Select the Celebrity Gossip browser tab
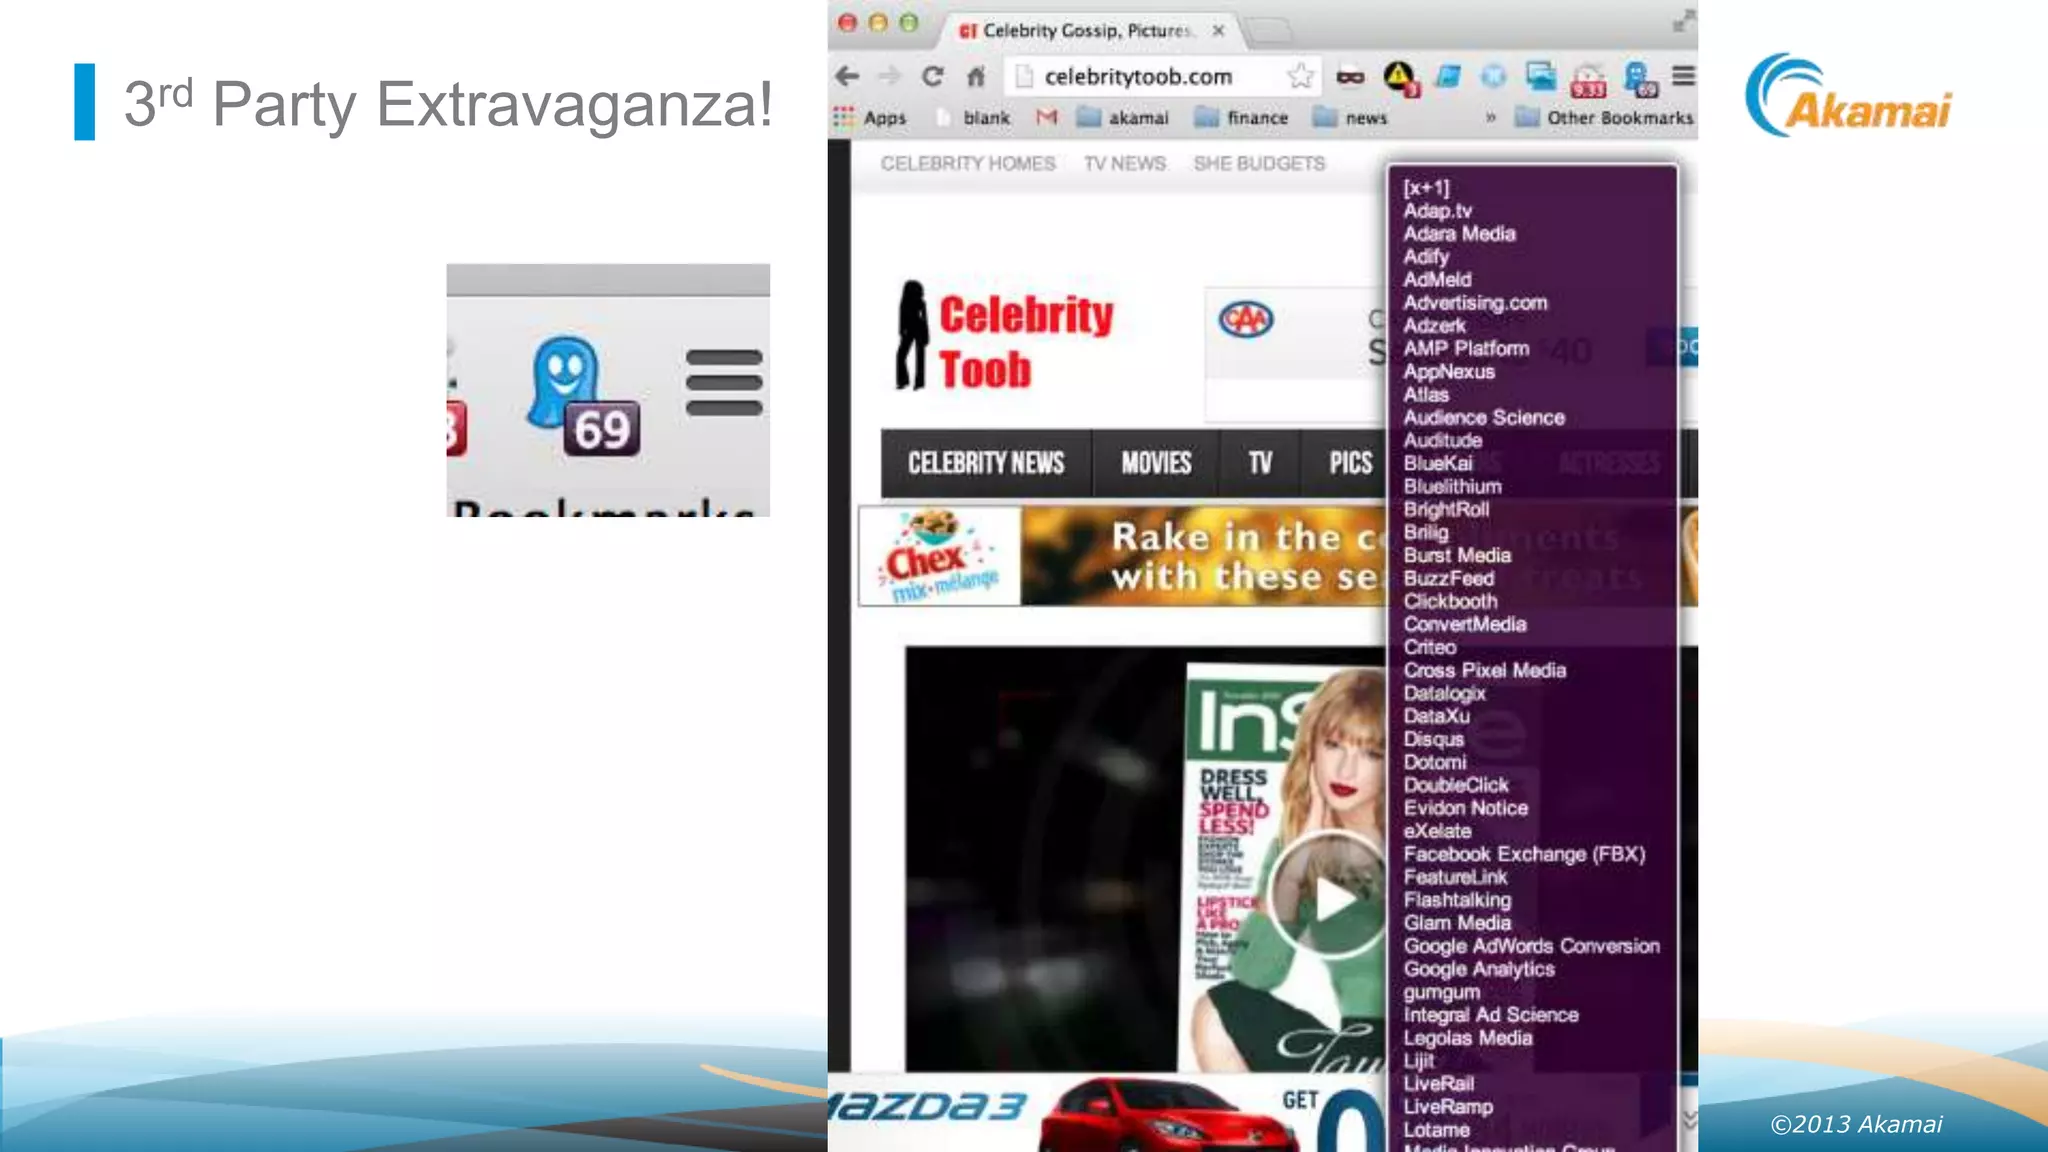Screen dimensions: 2048x1152 [1083, 31]
